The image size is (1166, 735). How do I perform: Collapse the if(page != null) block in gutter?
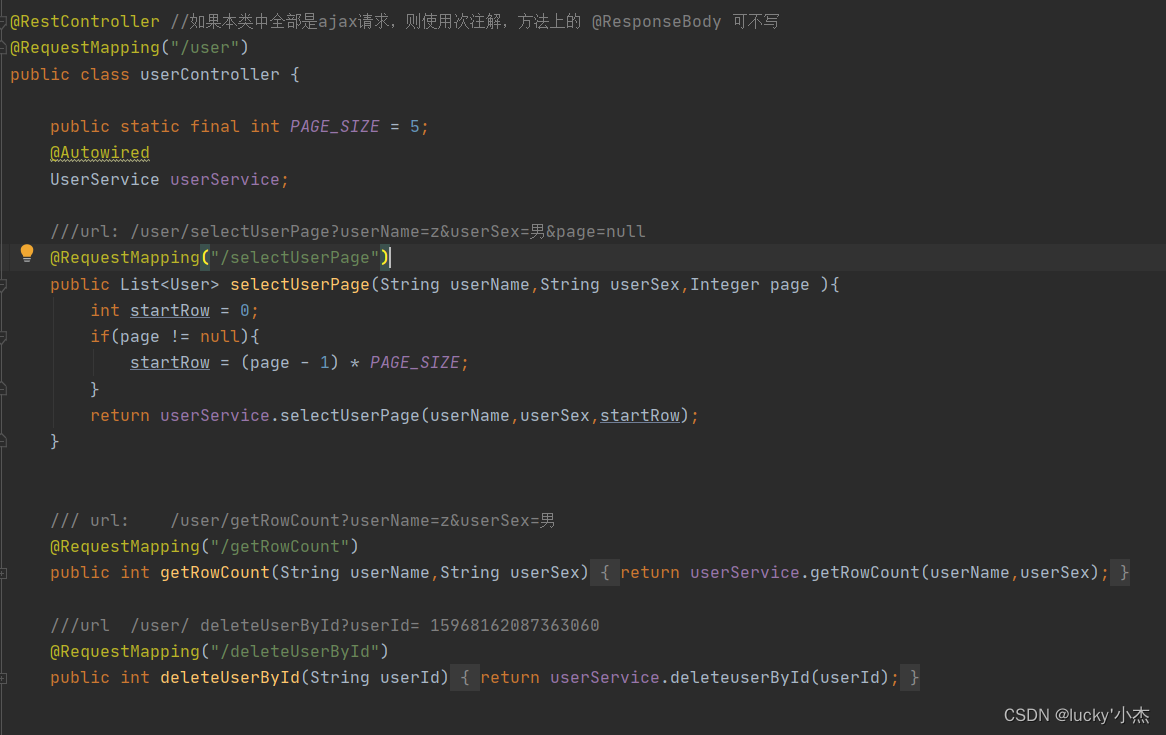click(3, 337)
